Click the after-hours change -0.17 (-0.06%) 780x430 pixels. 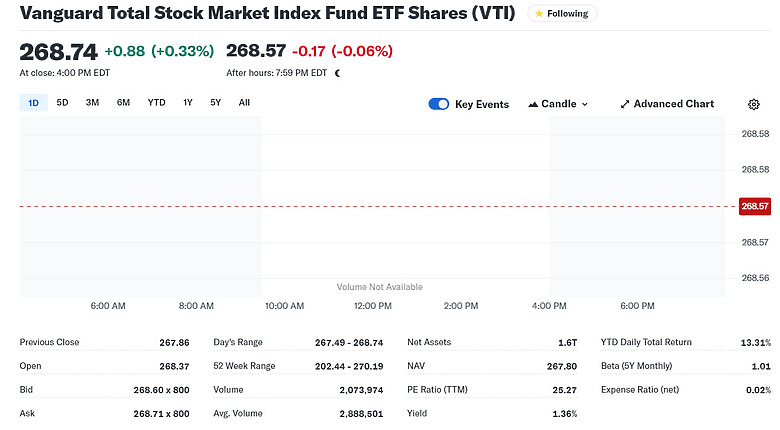[x=342, y=51]
